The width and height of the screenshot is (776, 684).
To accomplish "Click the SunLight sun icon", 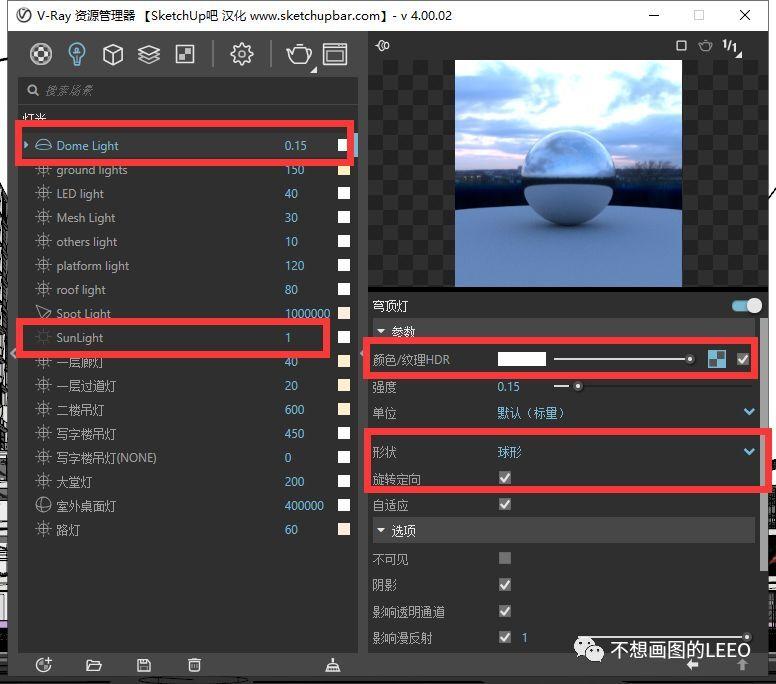I will pyautogui.click(x=44, y=337).
